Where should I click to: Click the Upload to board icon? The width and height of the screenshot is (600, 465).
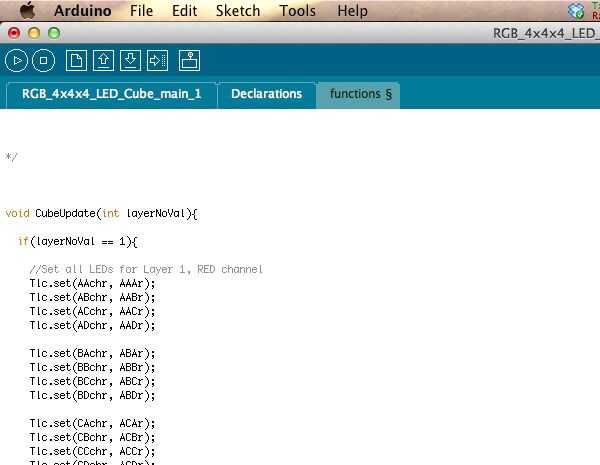tap(157, 60)
